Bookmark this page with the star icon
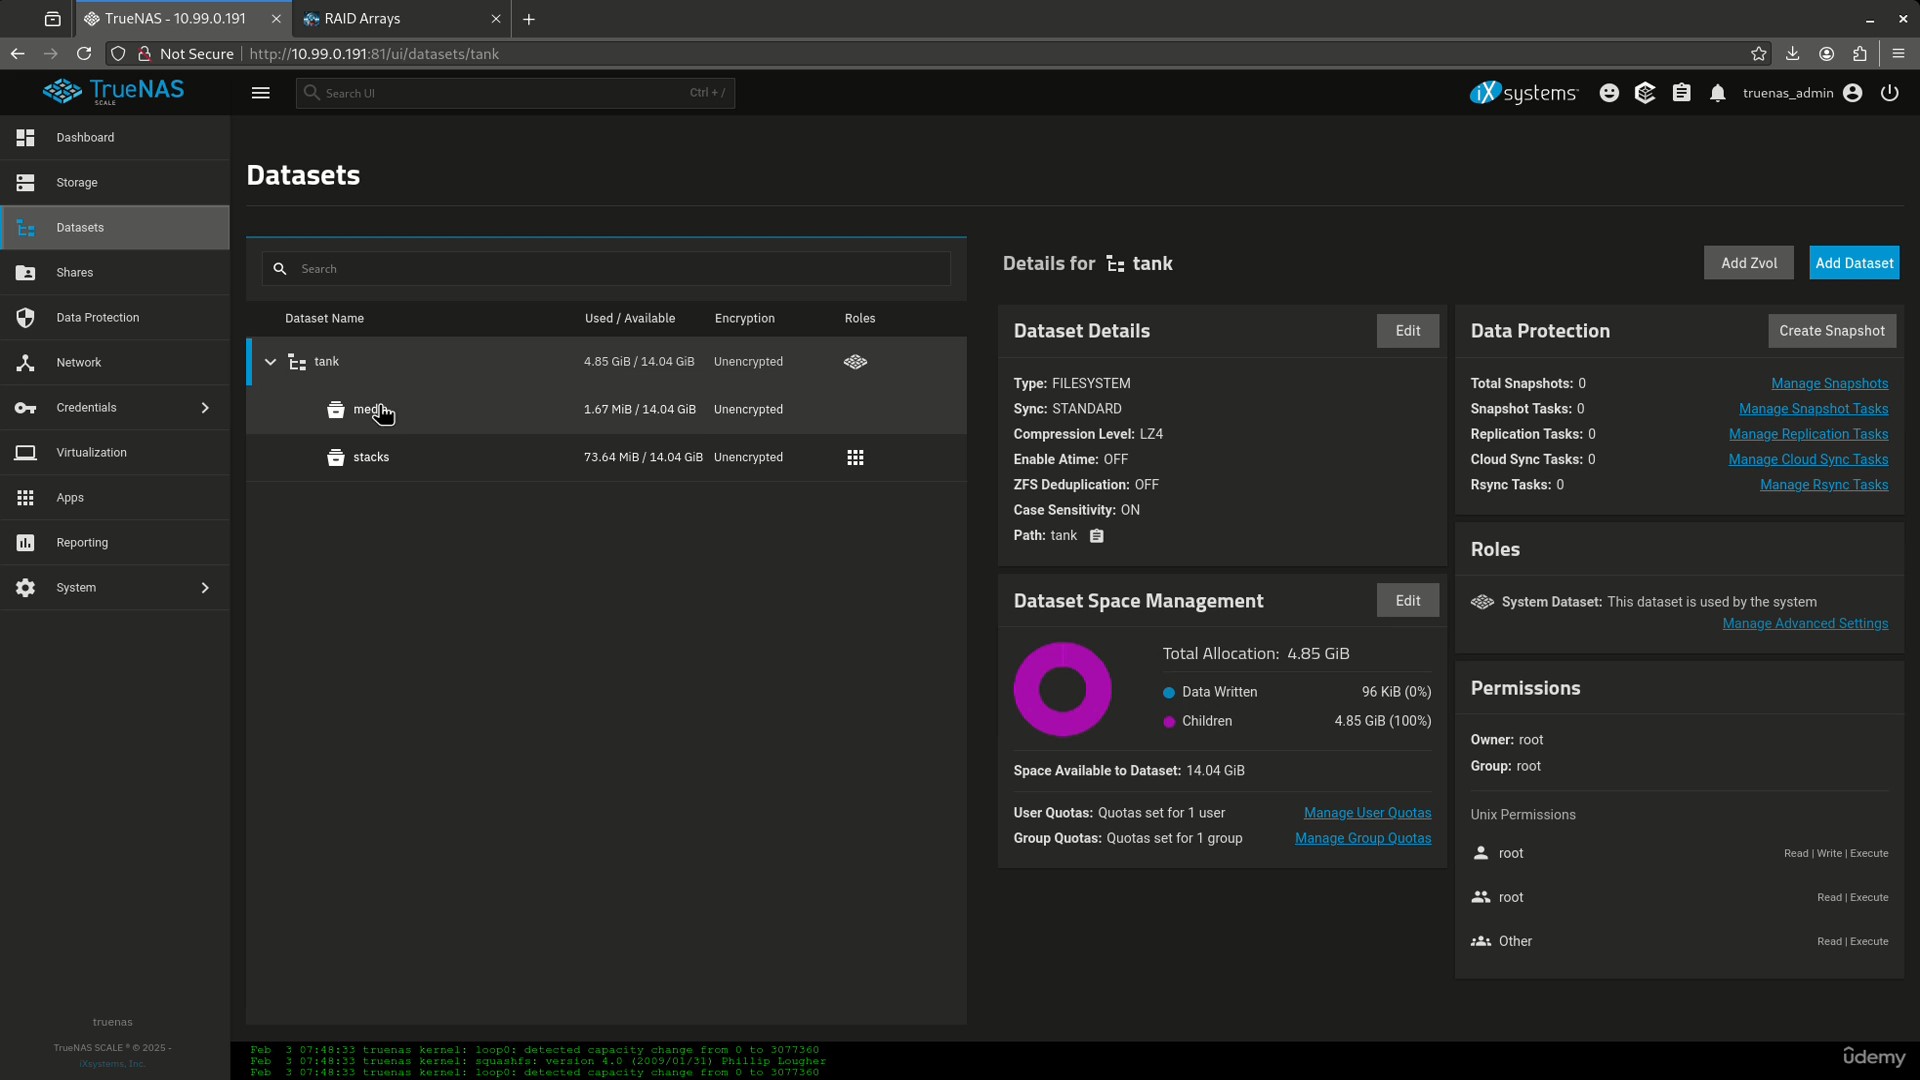The image size is (1920, 1080). click(1759, 54)
